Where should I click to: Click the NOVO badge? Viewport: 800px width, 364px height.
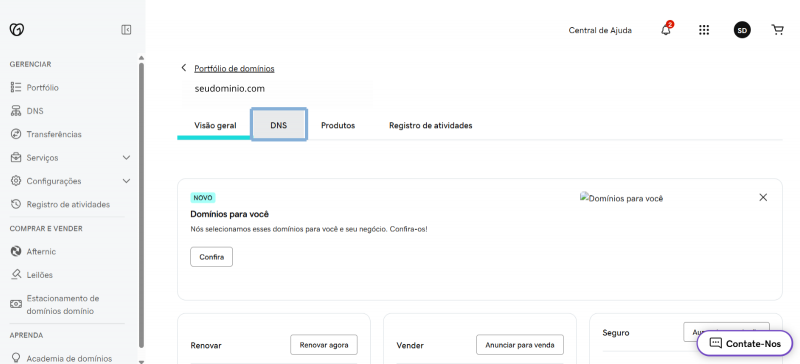pos(203,198)
